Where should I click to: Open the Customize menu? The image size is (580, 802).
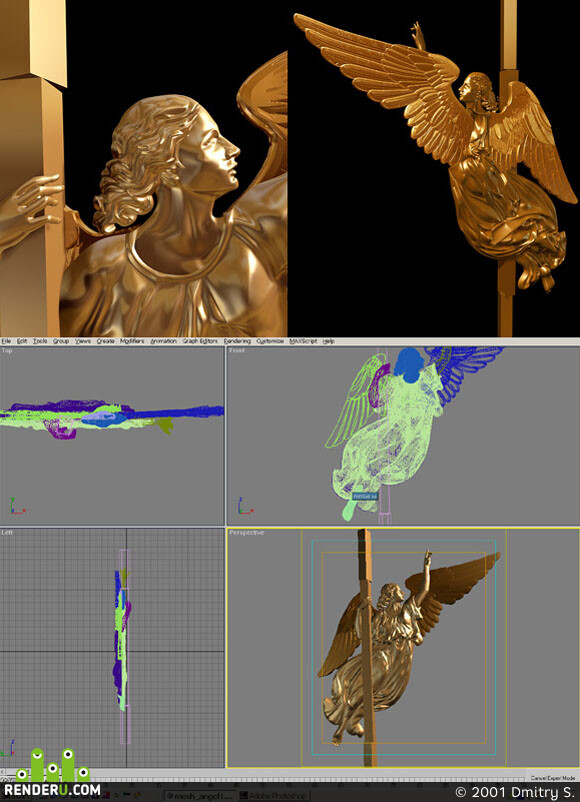(x=270, y=341)
